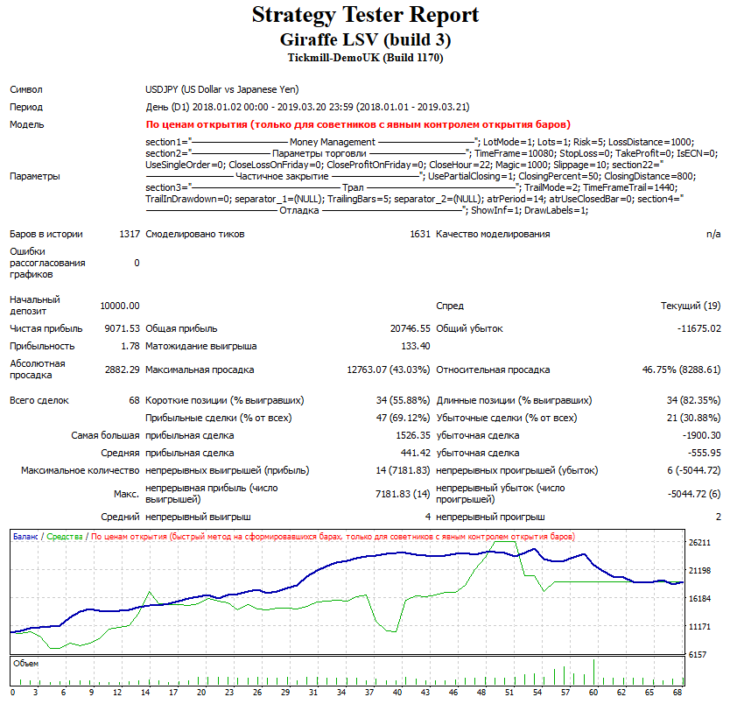This screenshot has width=730, height=704.
Task: Click relative drawdown '46.75% (8288.61)'
Action: click(x=681, y=370)
